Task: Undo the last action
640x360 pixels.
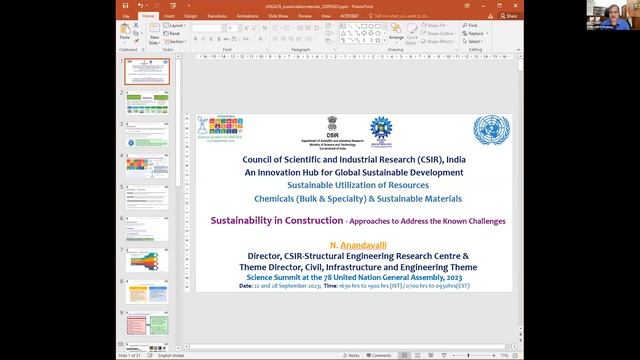Action: pos(140,6)
